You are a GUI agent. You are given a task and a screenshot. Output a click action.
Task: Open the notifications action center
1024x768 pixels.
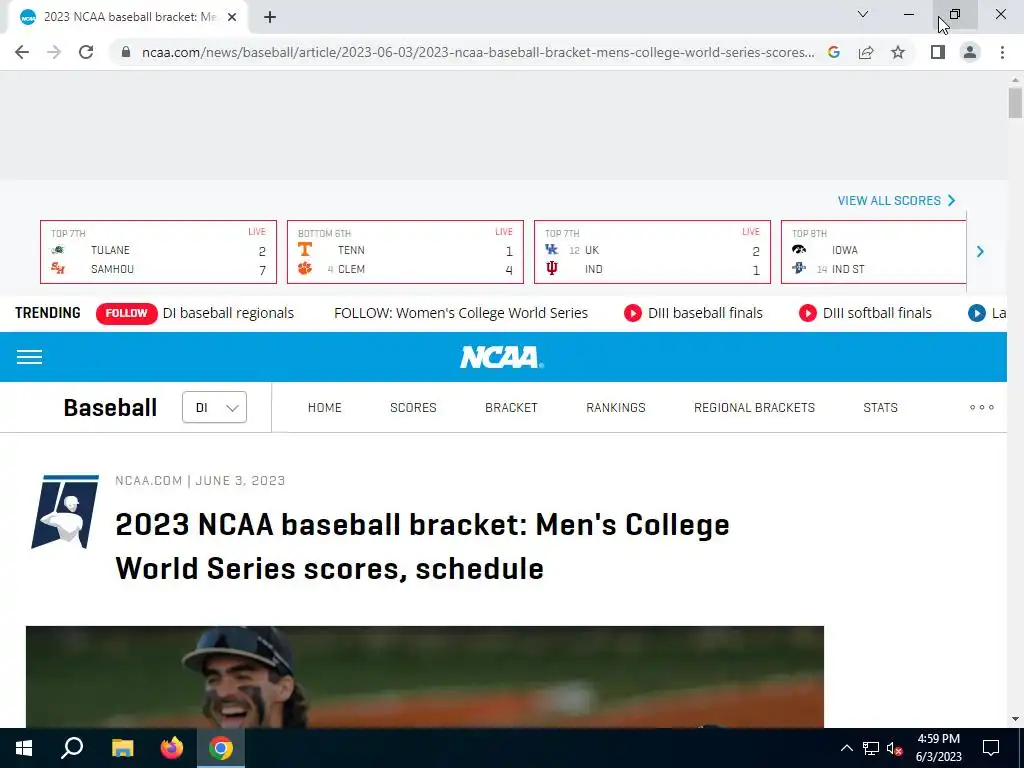pyautogui.click(x=991, y=748)
